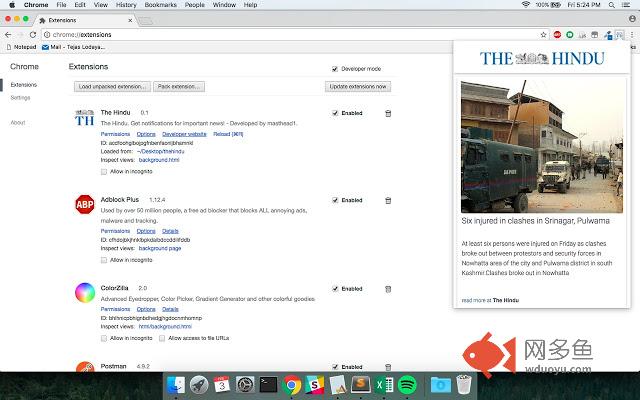The width and height of the screenshot is (640, 400).
Task: Open the Chrome three-dot menu
Action: pos(632,34)
